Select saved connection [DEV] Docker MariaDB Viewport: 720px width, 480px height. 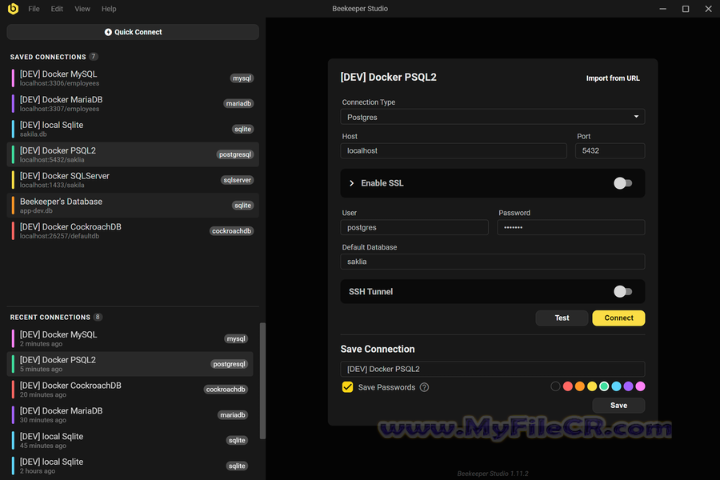click(x=133, y=103)
